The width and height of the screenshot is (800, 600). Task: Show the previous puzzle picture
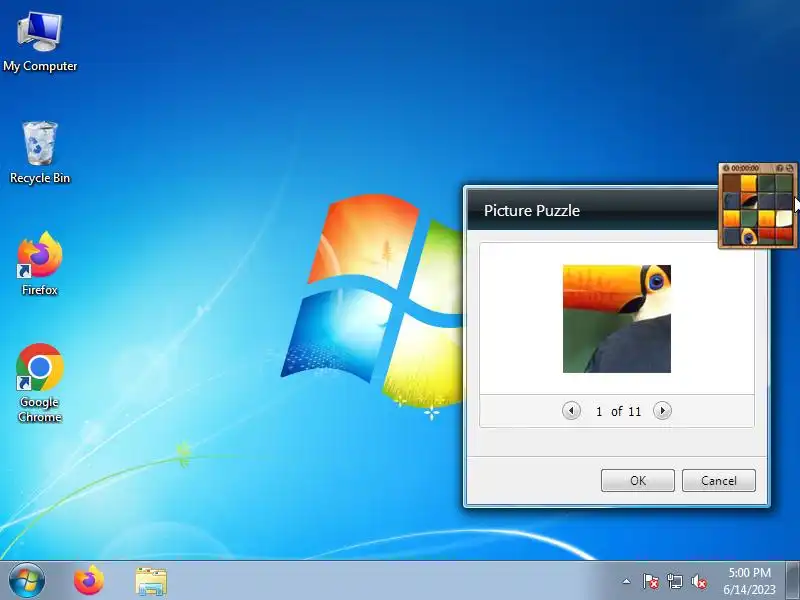tap(571, 410)
